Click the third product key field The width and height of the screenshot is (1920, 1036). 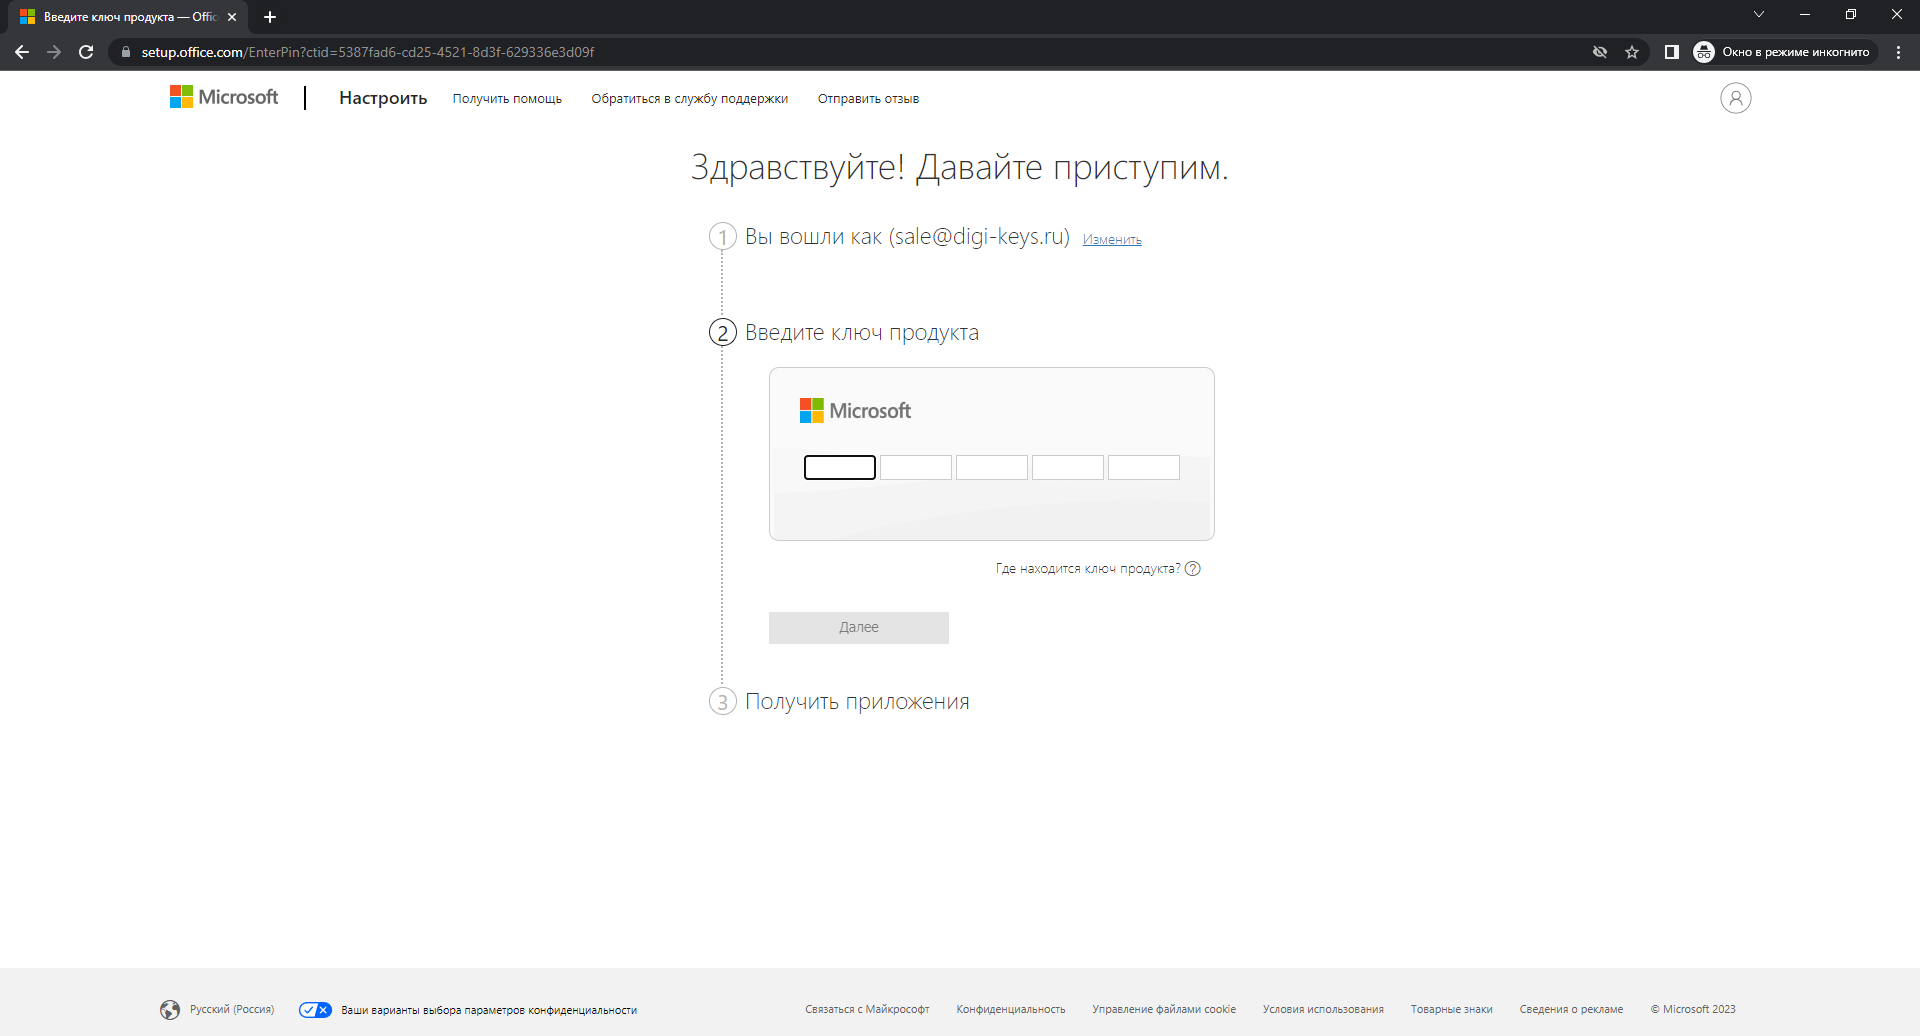click(992, 467)
